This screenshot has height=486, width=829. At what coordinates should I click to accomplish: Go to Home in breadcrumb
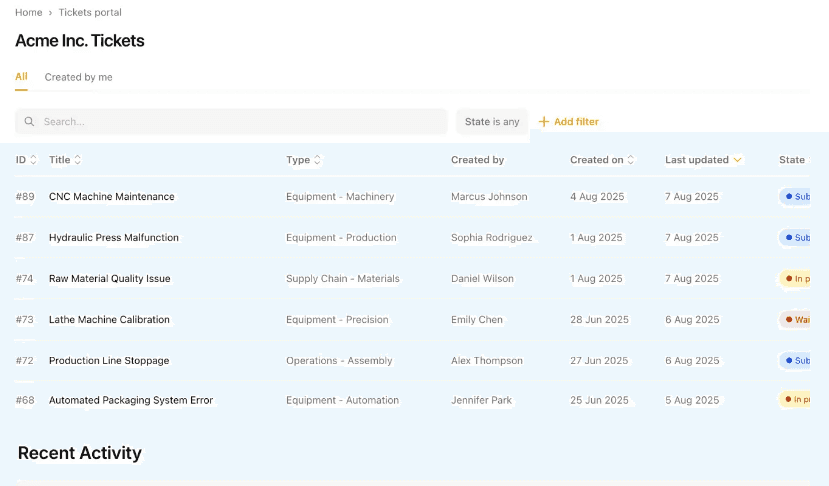point(29,12)
